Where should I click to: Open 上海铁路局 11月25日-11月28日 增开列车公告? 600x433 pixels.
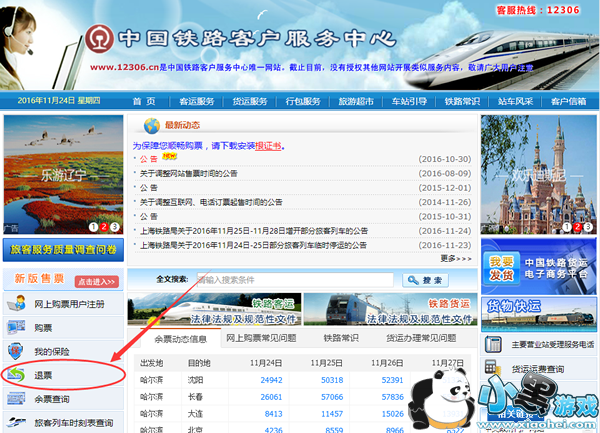click(254, 231)
